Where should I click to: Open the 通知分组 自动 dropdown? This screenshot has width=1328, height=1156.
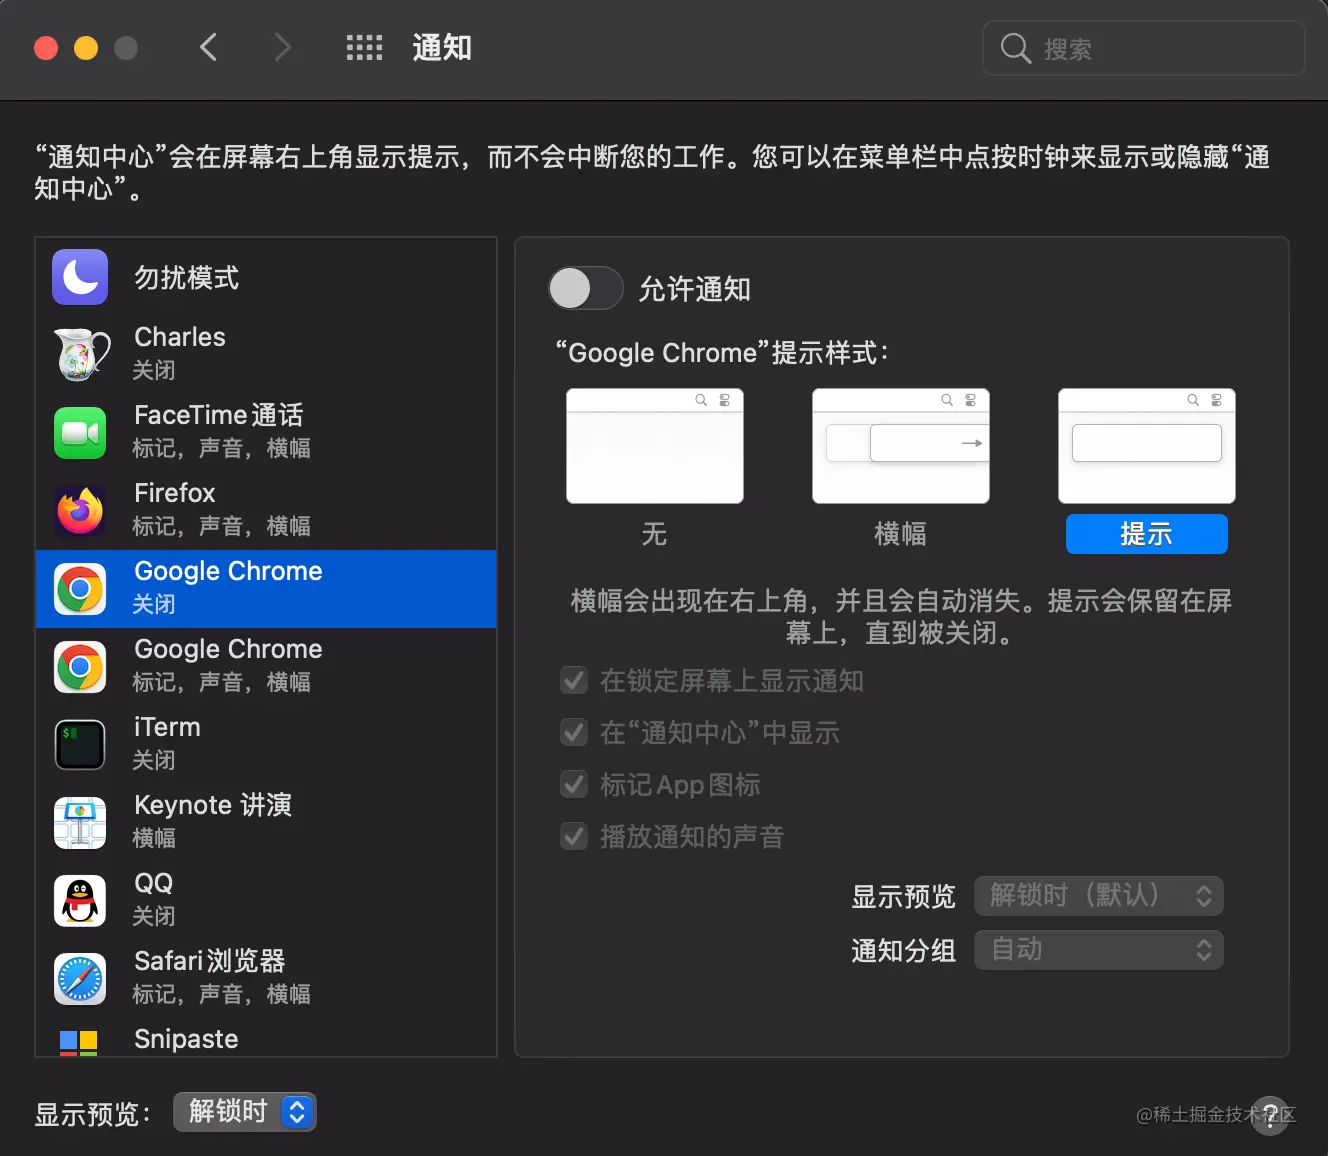[x=1099, y=950]
